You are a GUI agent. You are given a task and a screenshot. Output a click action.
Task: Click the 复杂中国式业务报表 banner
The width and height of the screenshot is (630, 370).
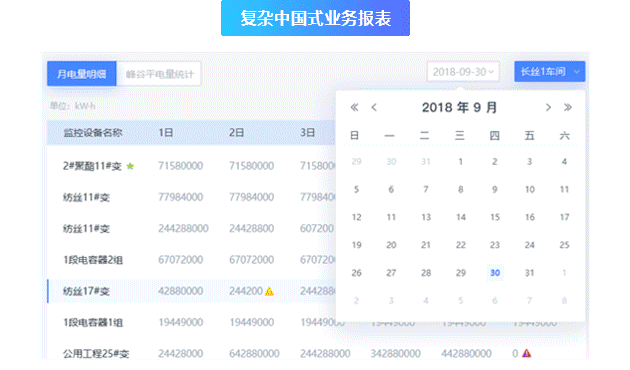click(x=315, y=18)
